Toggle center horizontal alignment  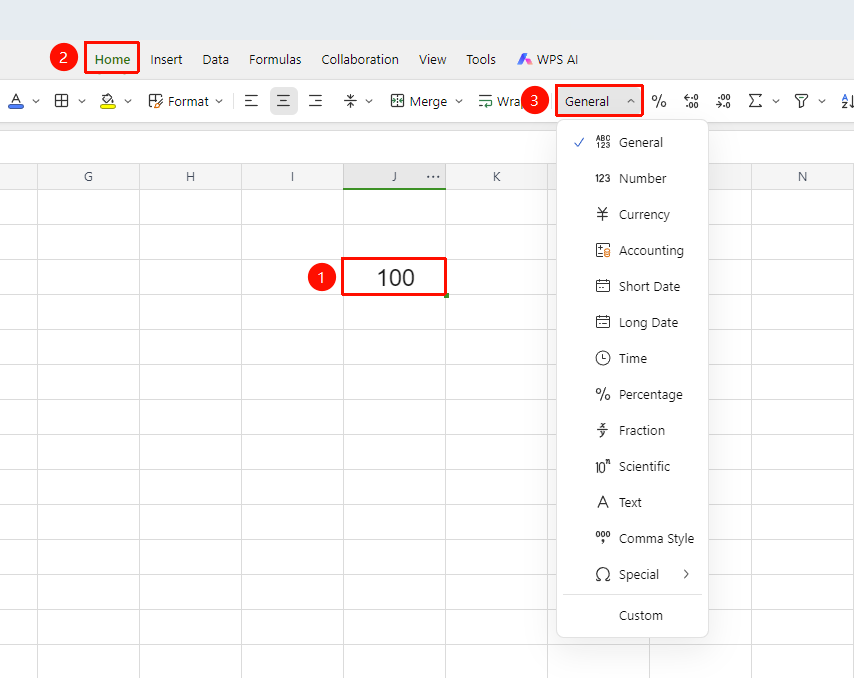point(283,101)
